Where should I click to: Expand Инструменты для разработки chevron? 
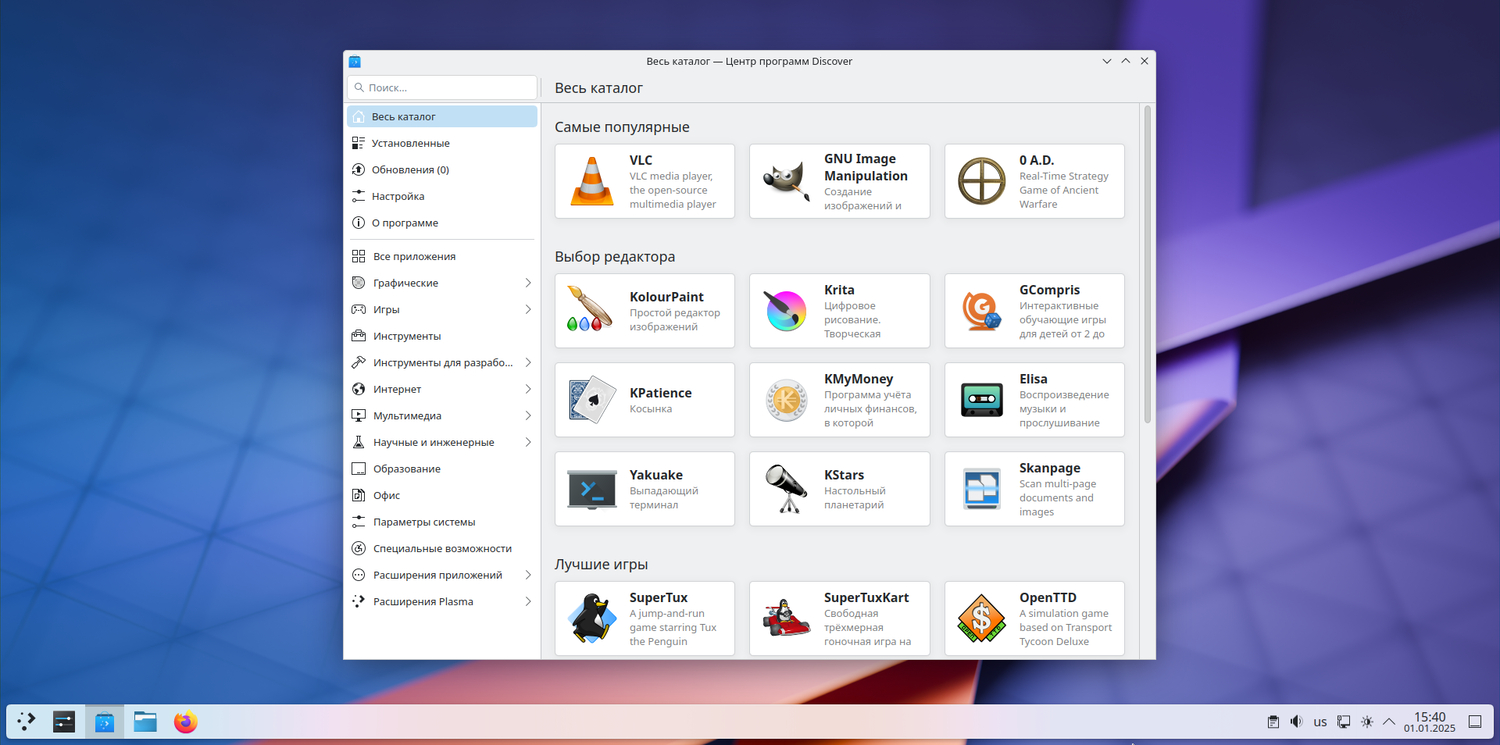(528, 363)
